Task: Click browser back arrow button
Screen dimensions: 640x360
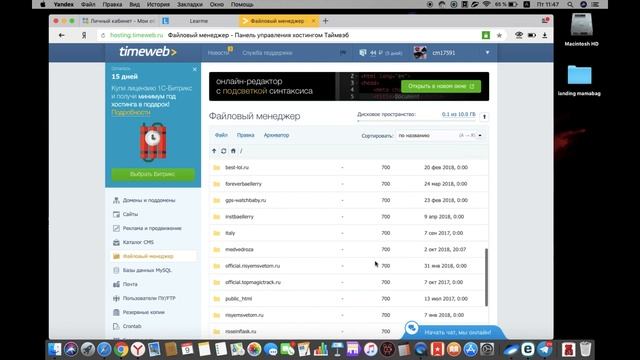Action: [x=62, y=36]
